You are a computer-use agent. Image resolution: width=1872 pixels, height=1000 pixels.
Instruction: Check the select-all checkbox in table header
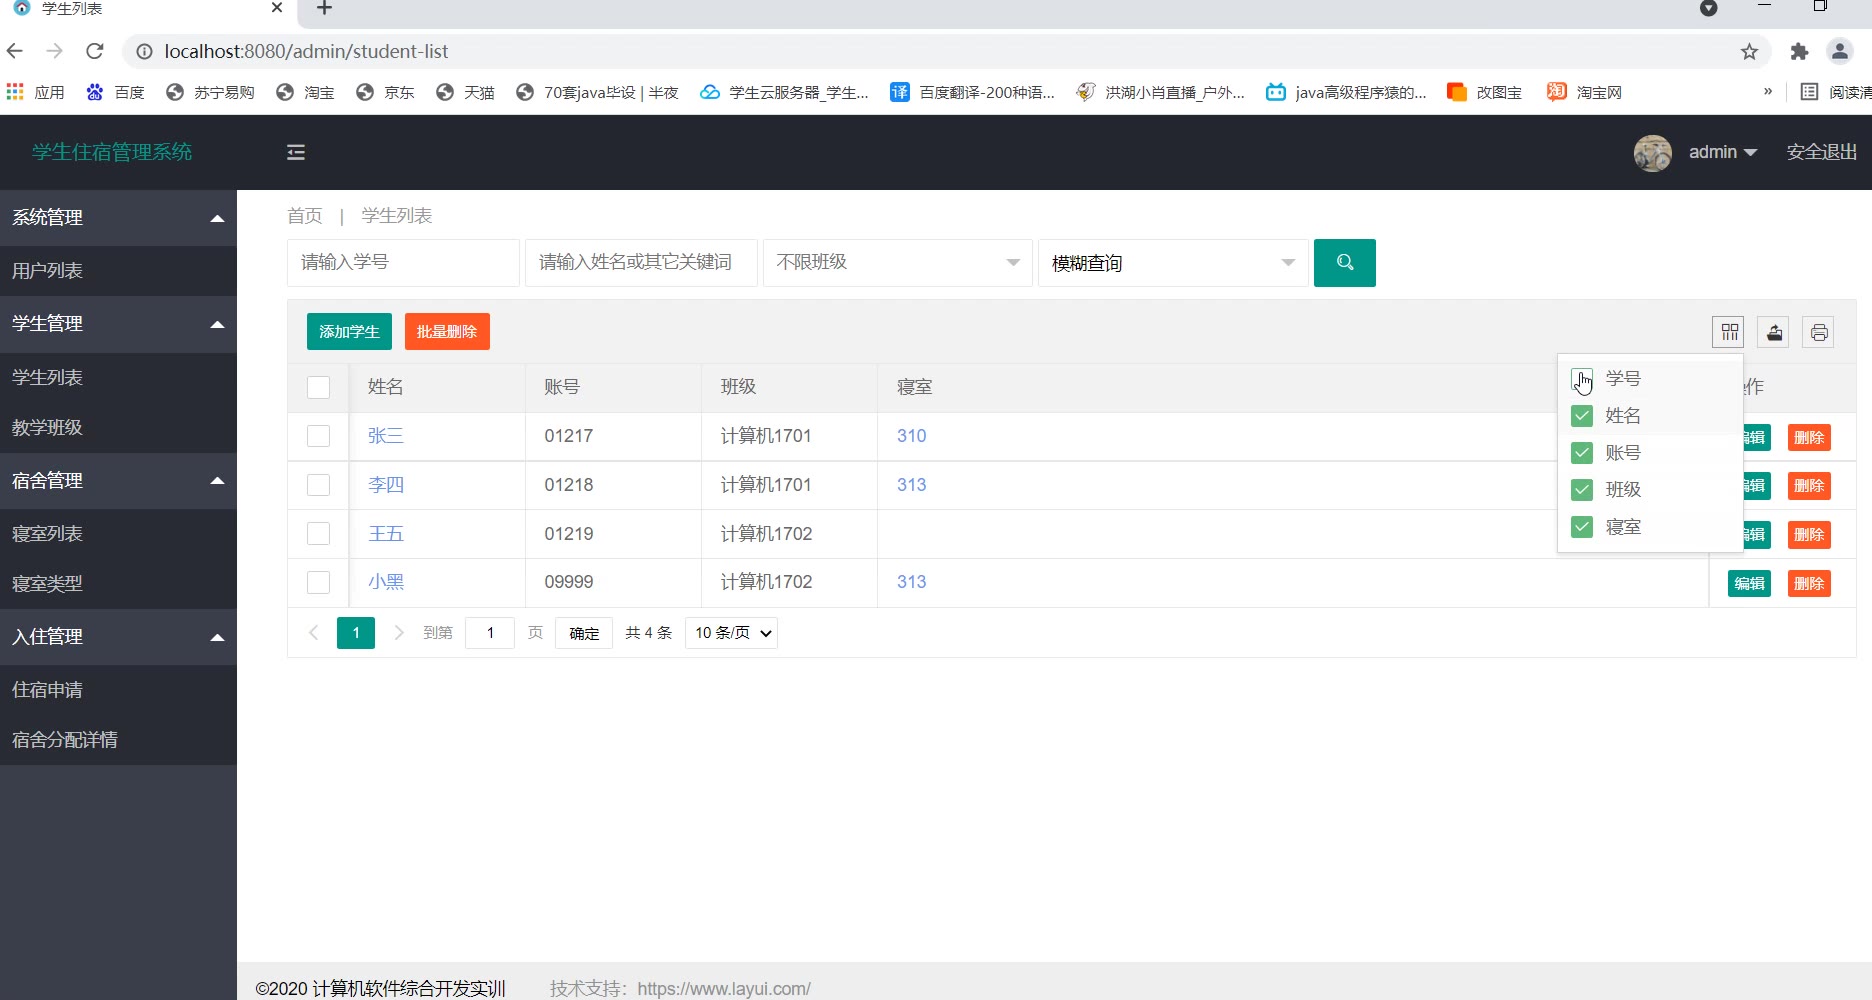pos(318,387)
